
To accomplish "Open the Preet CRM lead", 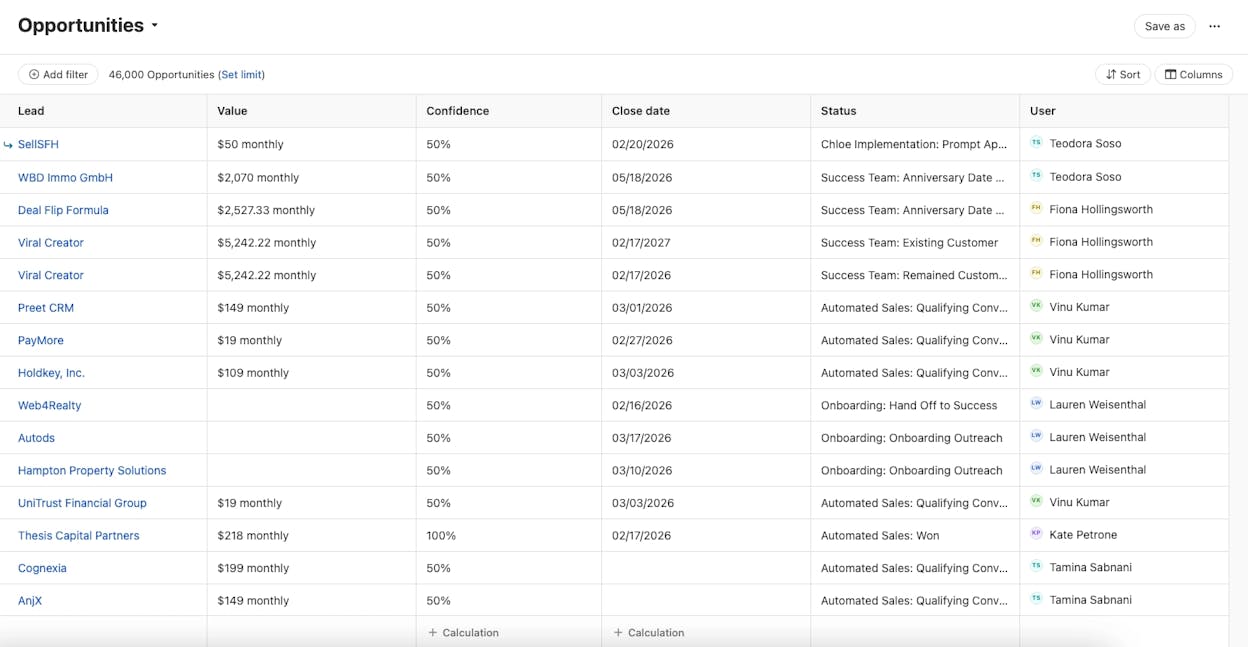I will tap(46, 308).
